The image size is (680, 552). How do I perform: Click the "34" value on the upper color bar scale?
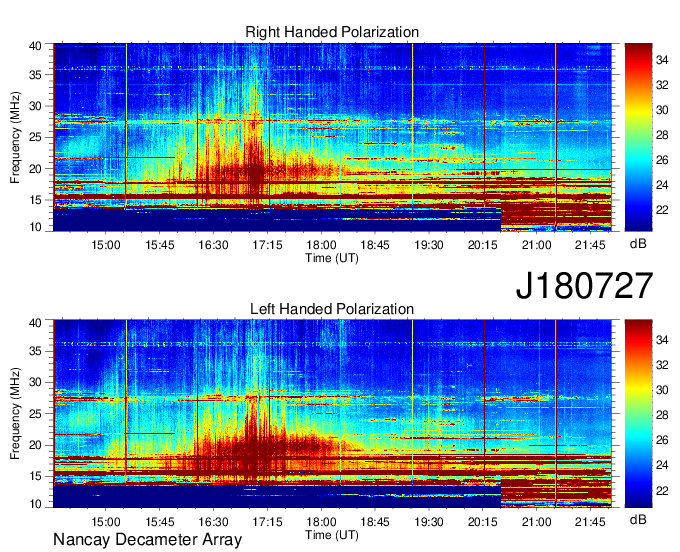pyautogui.click(x=662, y=60)
